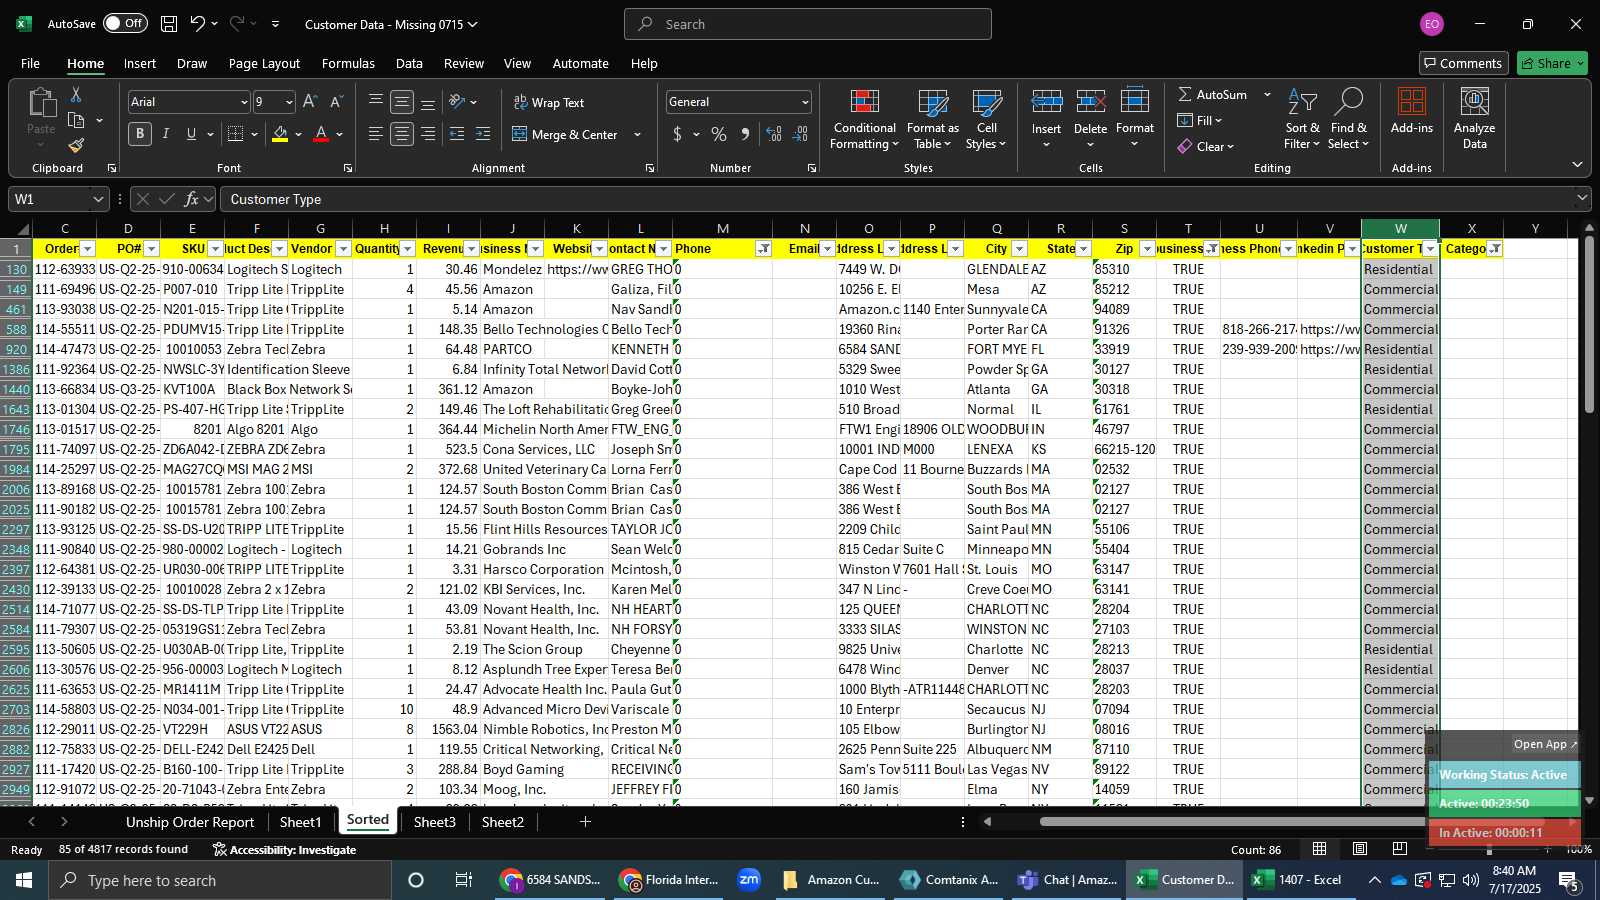The width and height of the screenshot is (1600, 900).
Task: Toggle Underline formatting
Action: point(191,134)
